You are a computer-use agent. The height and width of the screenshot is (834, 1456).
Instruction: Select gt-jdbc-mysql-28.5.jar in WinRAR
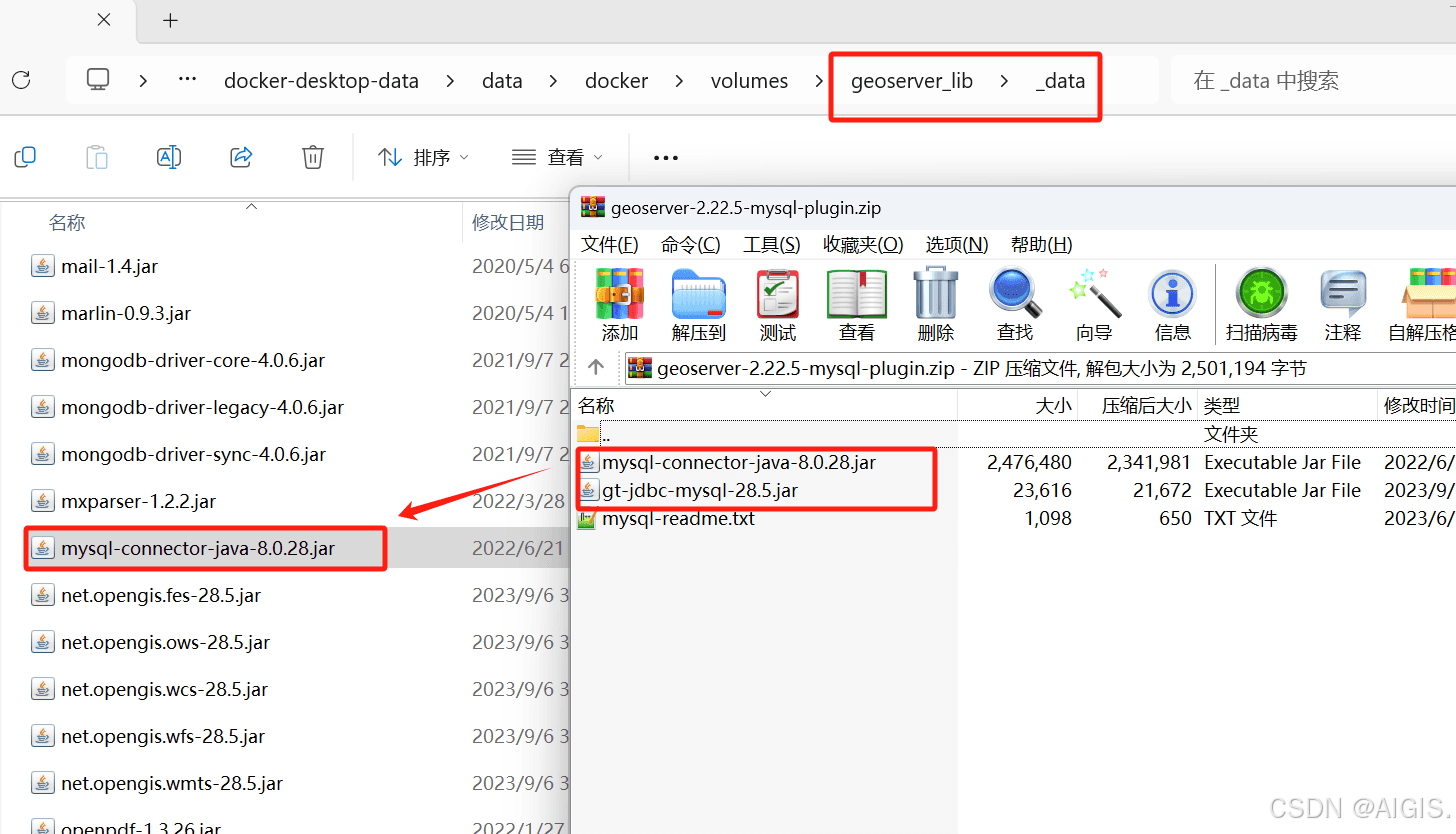[x=700, y=490]
